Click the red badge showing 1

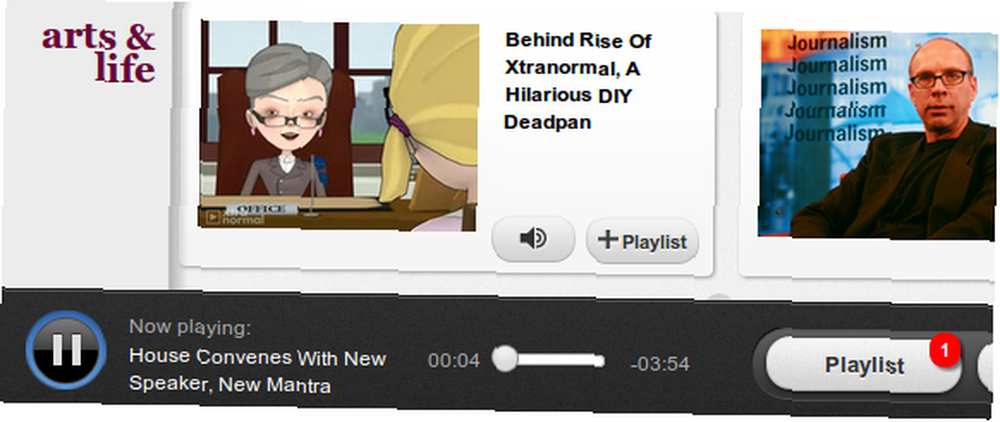click(945, 351)
